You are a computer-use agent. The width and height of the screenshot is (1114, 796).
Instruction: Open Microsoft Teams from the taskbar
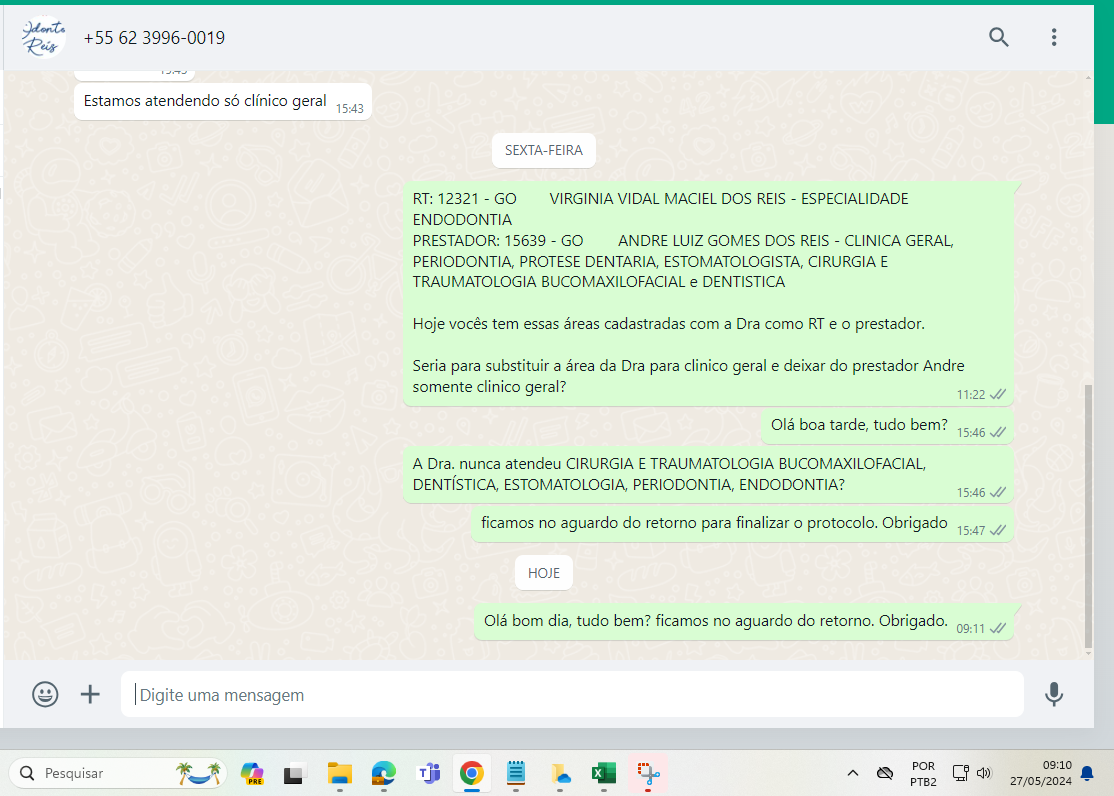(428, 773)
